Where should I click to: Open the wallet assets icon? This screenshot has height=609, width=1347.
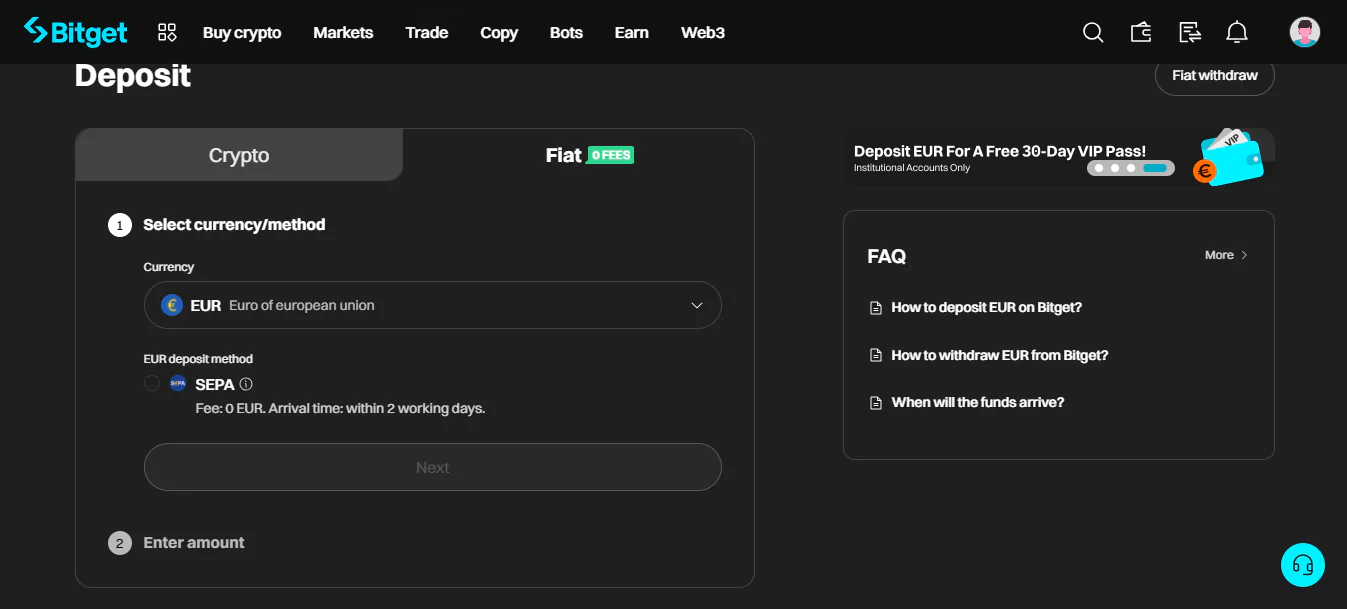(x=1141, y=33)
